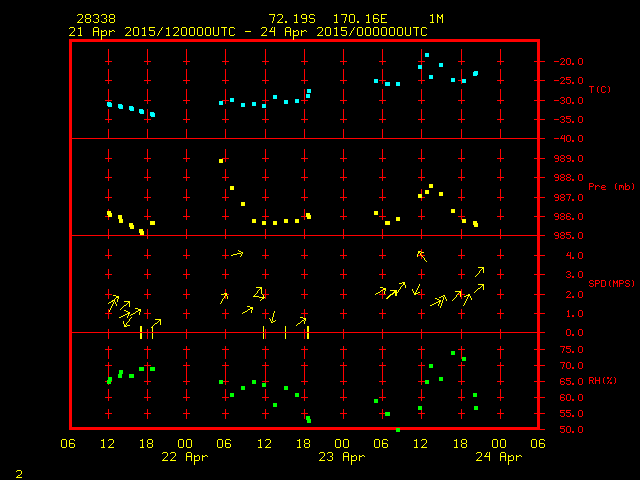Image resolution: width=640 pixels, height=480 pixels.
Task: Click the T(C) temperature axis label
Action: click(599, 90)
